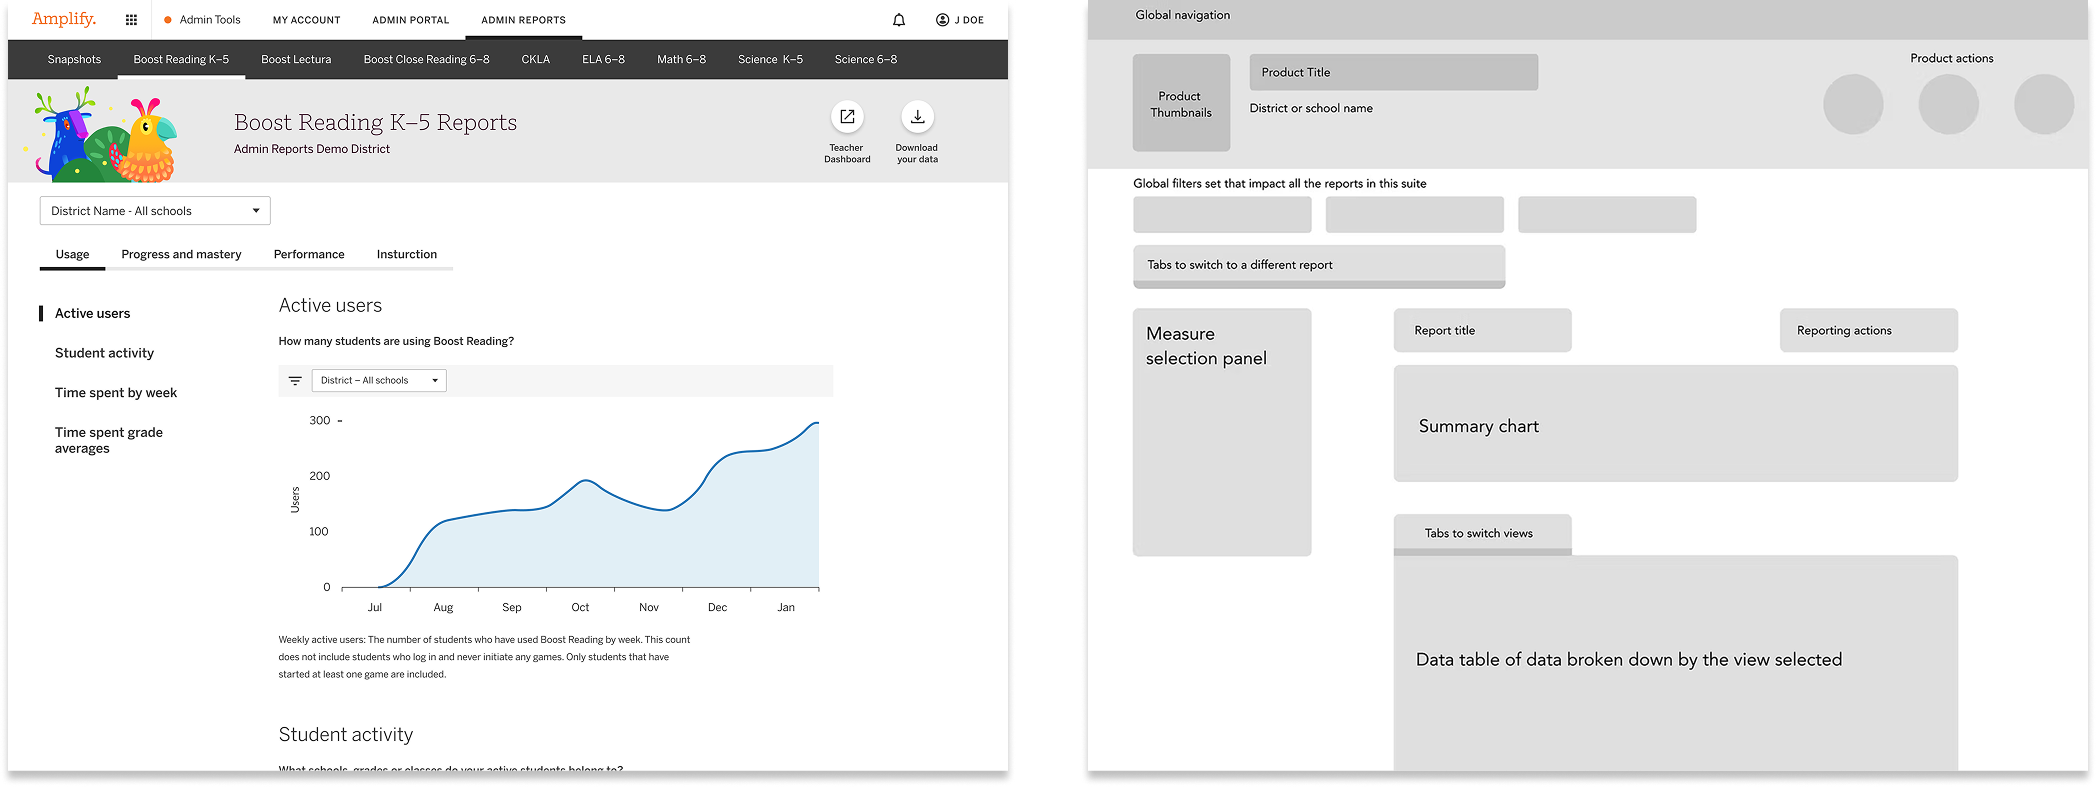Open Boost Close Reading 6–8 tab
Screen dimensions: 2096x787
426,60
